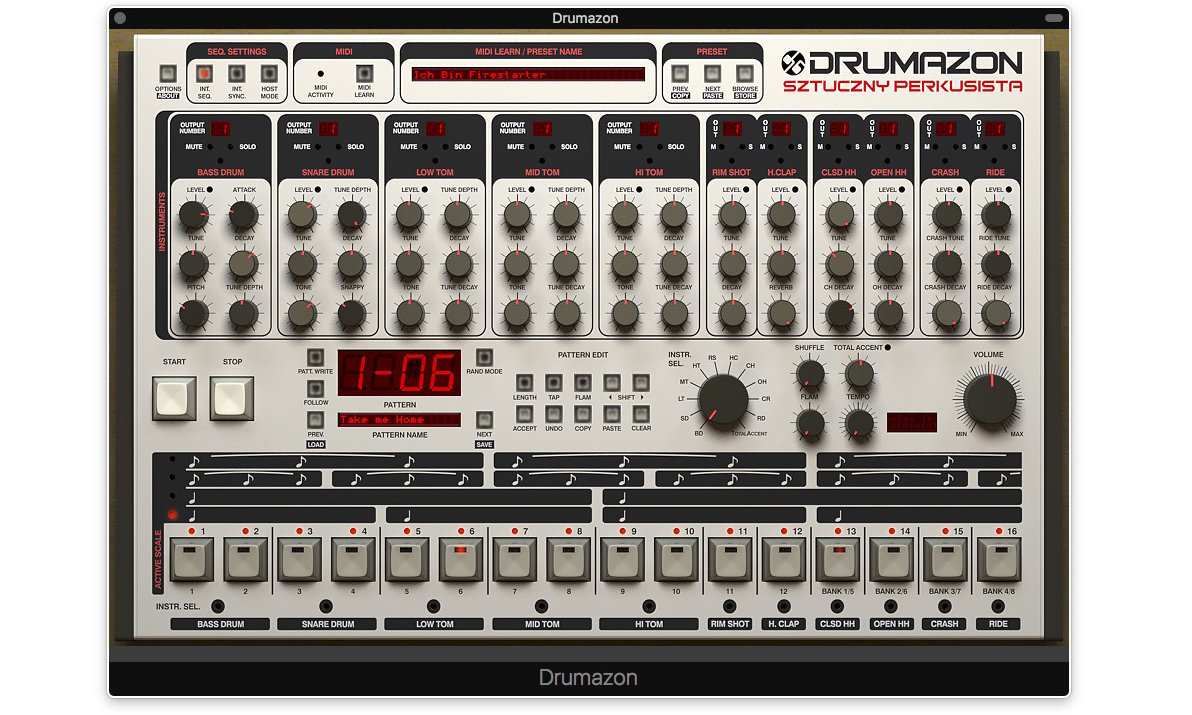Toggle step button 1
The height and width of the screenshot is (715, 1192).
point(192,560)
